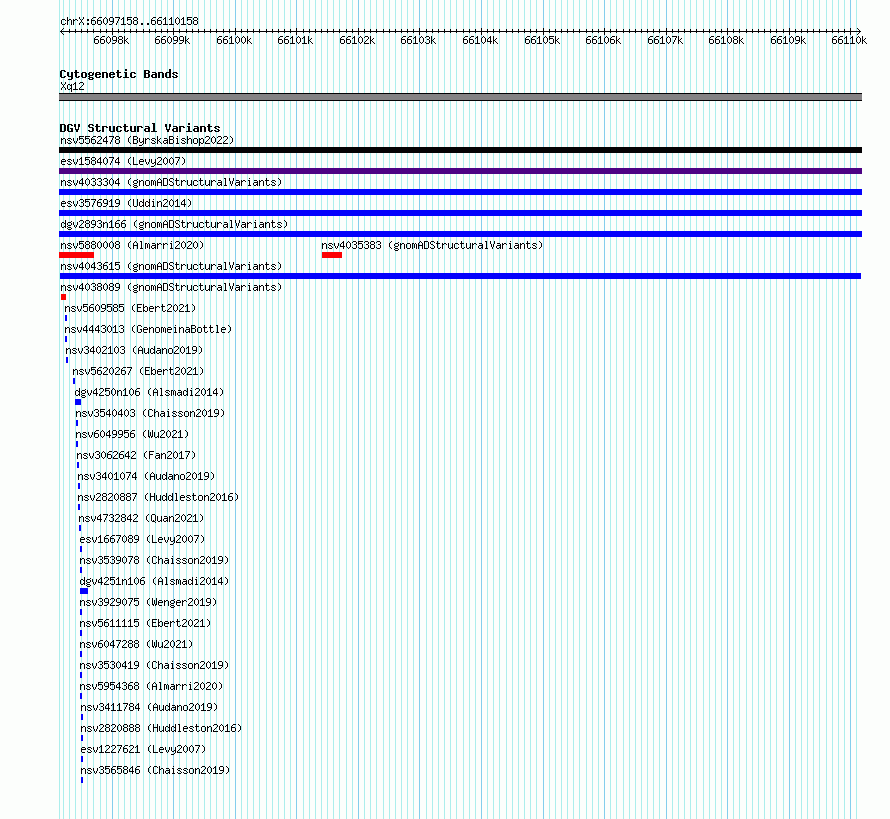890x819 pixels.
Task: Open esv1667089 (Levy2007) label
Action: [142, 539]
